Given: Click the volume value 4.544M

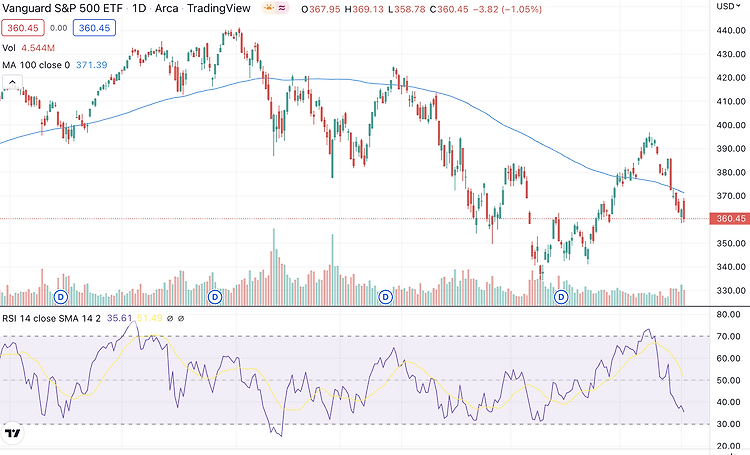Looking at the screenshot, I should coord(38,48).
